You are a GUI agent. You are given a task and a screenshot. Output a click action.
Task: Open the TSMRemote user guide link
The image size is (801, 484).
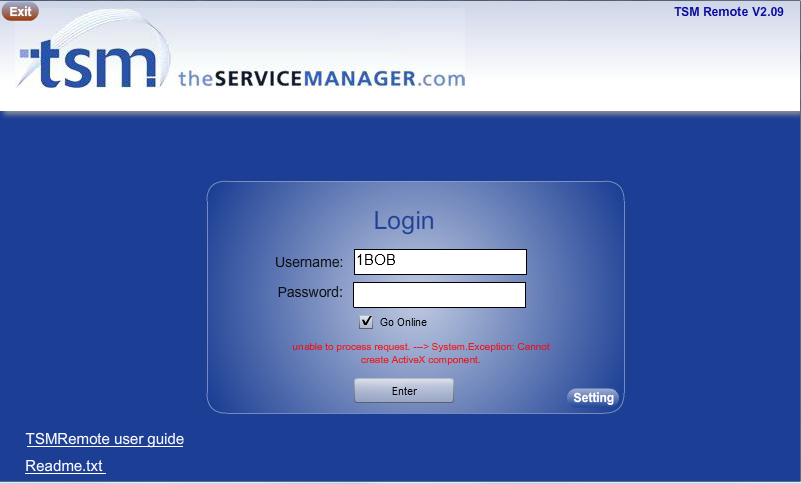click(x=105, y=439)
